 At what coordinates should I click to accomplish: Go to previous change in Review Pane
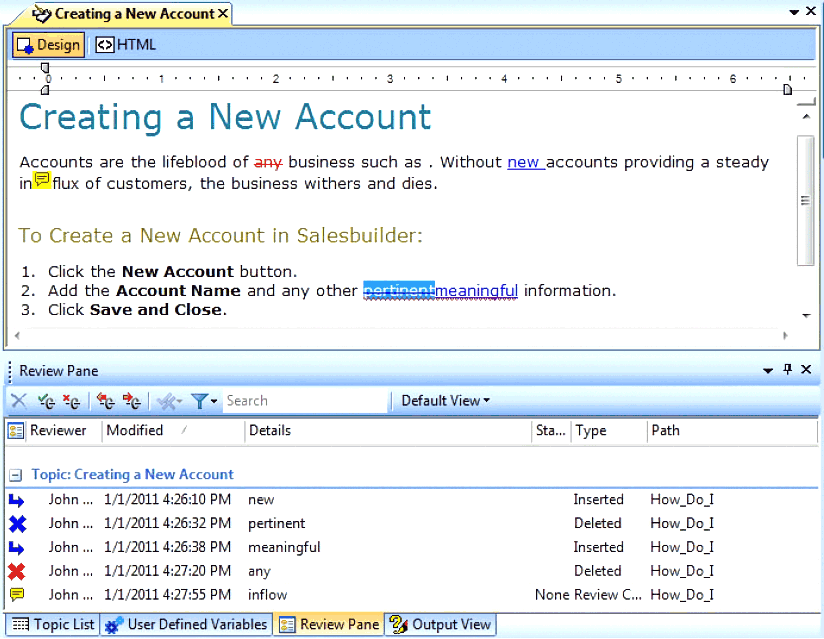(x=105, y=401)
